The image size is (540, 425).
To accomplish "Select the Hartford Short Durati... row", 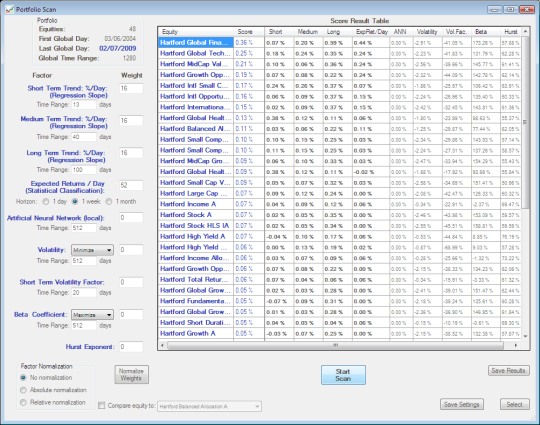I will tap(340, 323).
